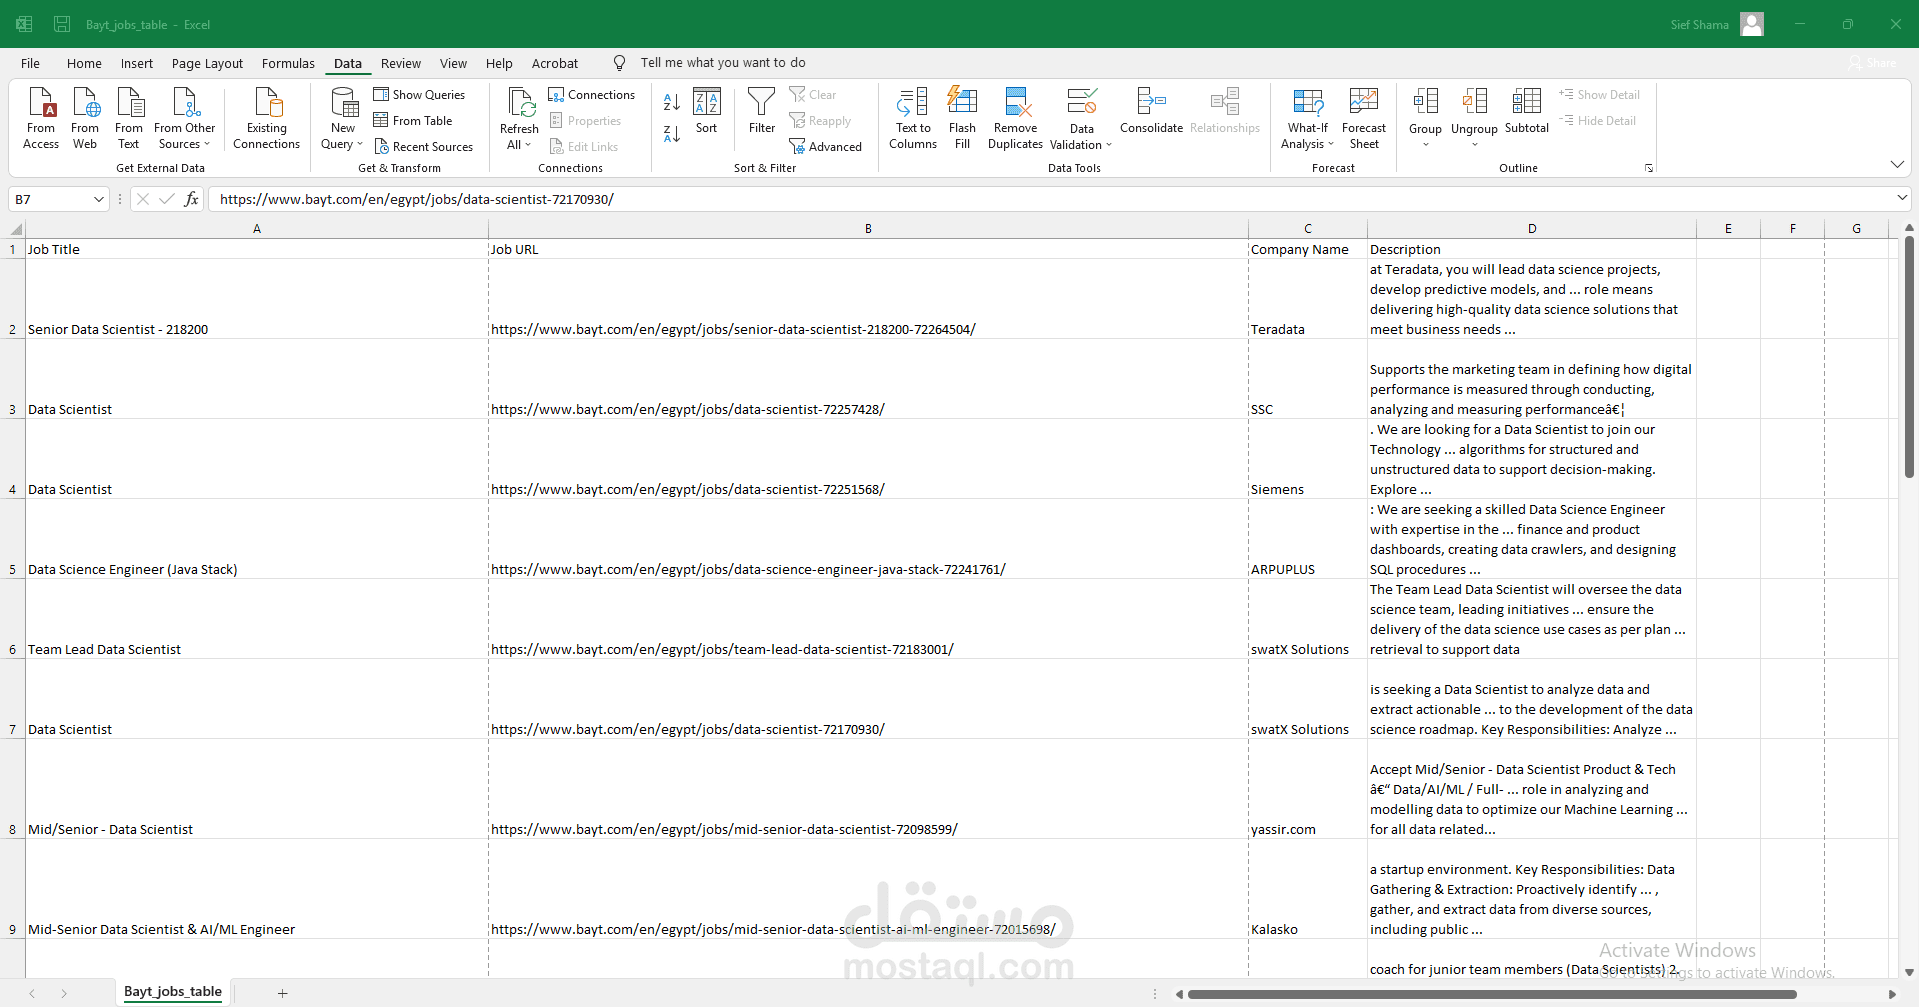Image resolution: width=1919 pixels, height=1007 pixels.
Task: Collapse the ribbon using the chevron
Action: pos(1897,164)
